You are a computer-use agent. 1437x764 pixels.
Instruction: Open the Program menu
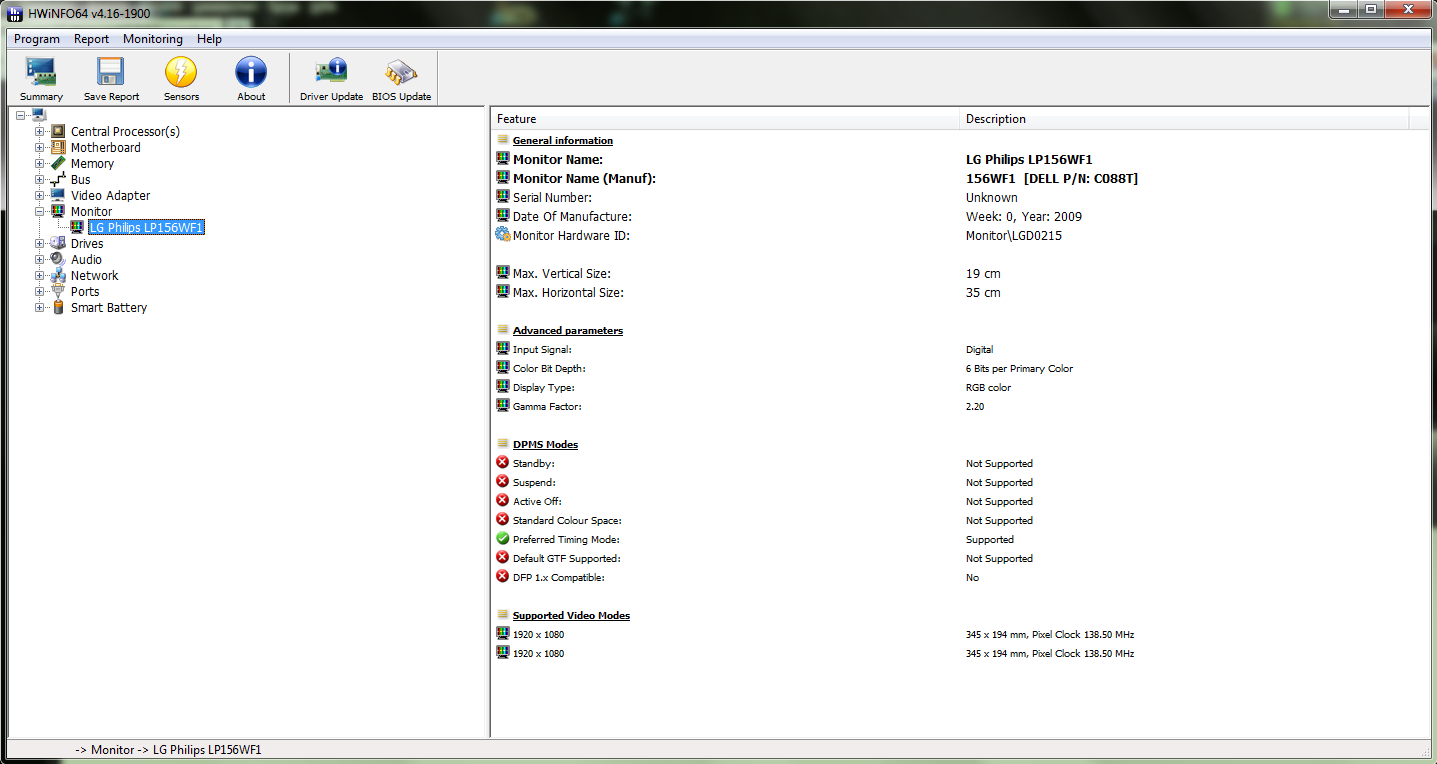coord(37,39)
